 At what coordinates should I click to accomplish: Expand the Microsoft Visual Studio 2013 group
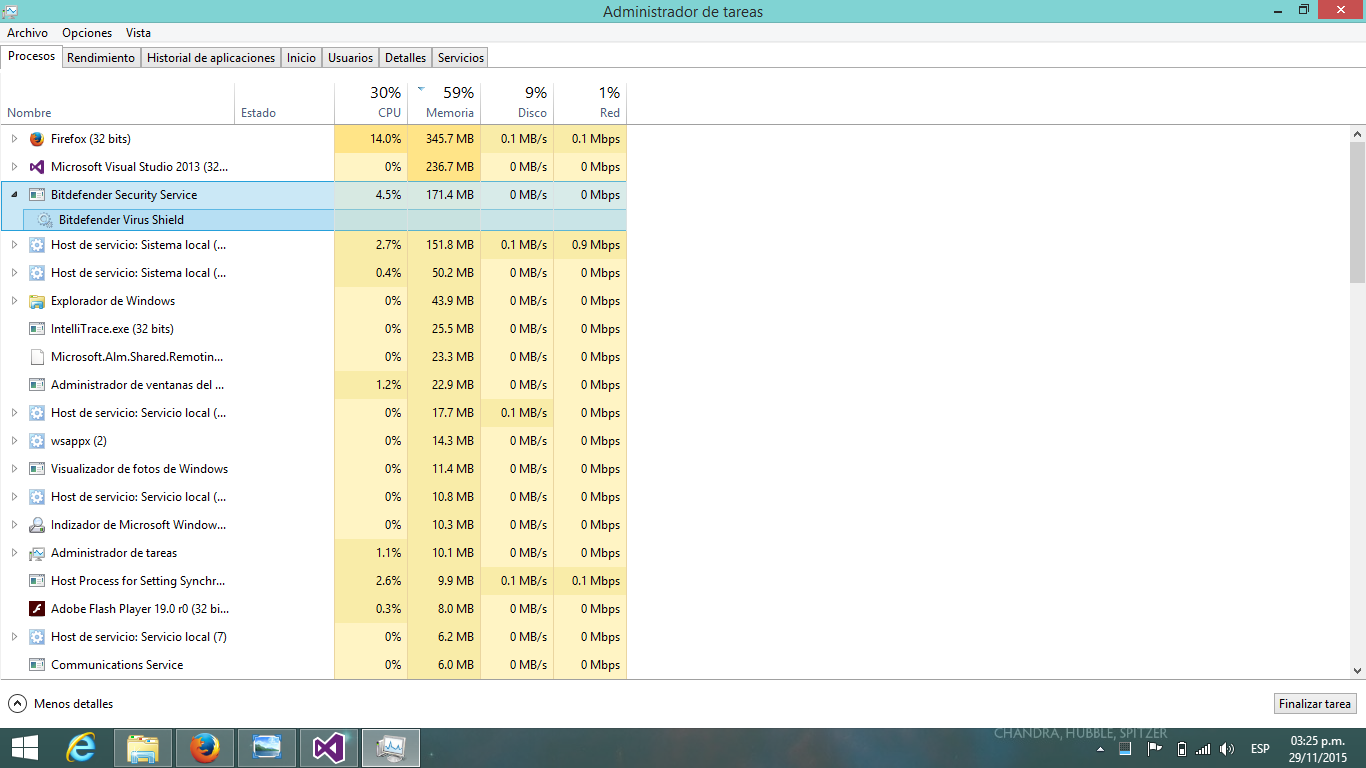point(14,167)
